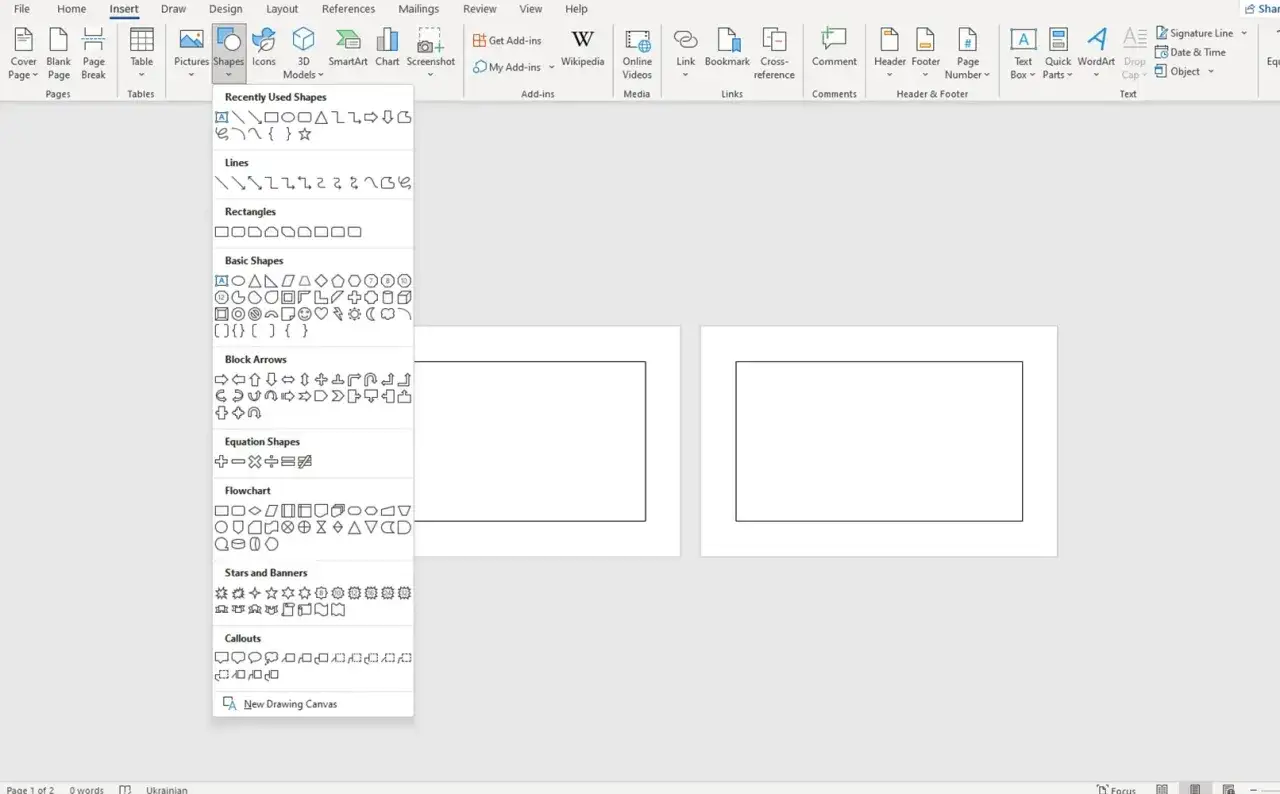Choose the lightning bolt basic shape
Screen dimensions: 1280x794
[338, 314]
